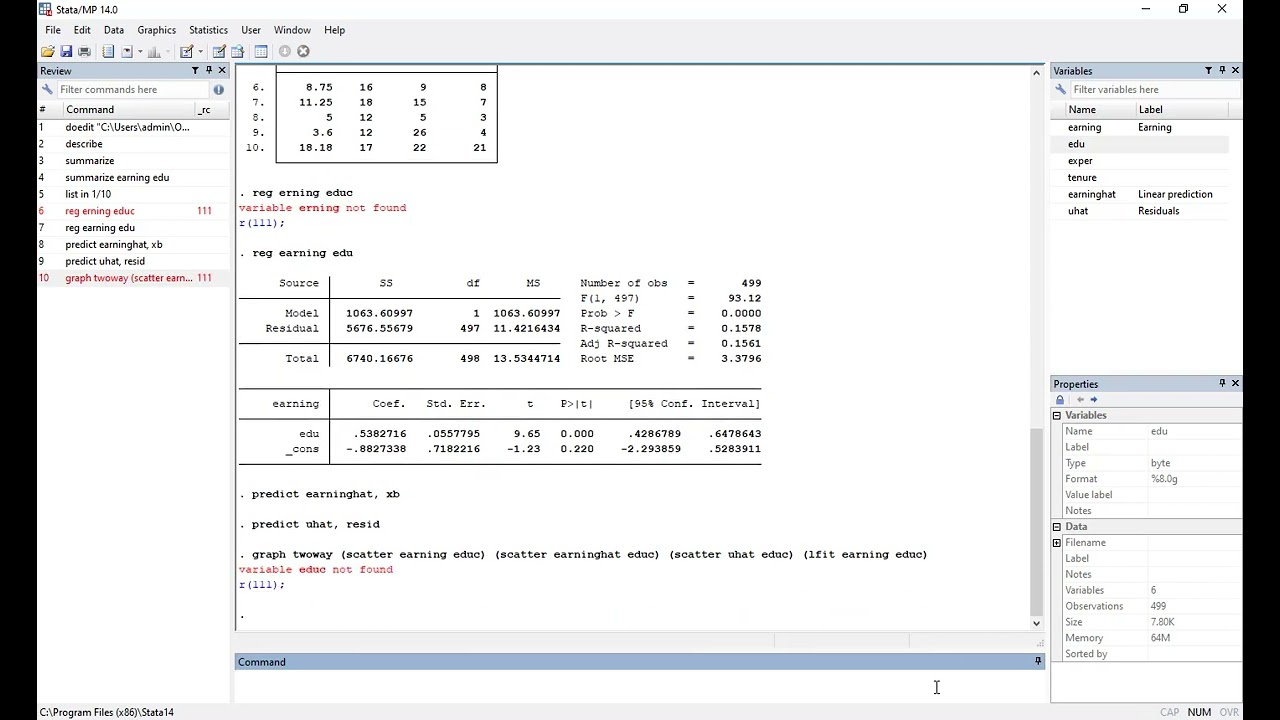Click the funnel icon in Variables panel
1280x720 pixels.
[1208, 71]
